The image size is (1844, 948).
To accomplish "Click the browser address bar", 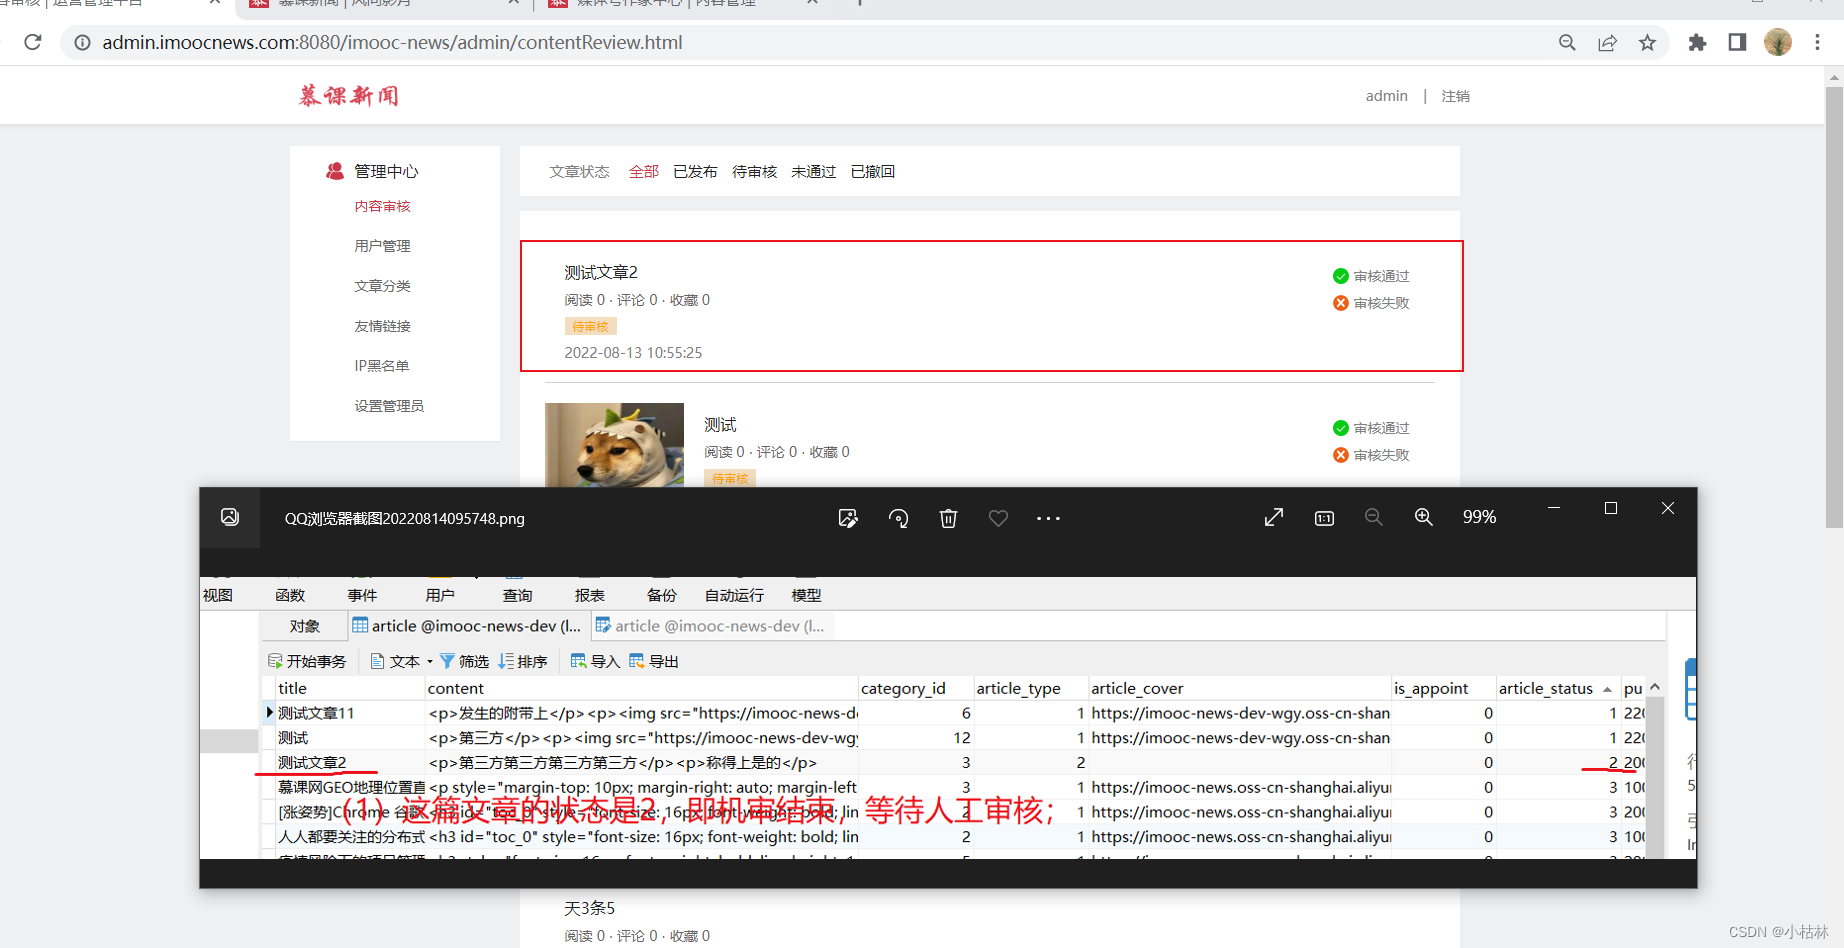I will [400, 42].
